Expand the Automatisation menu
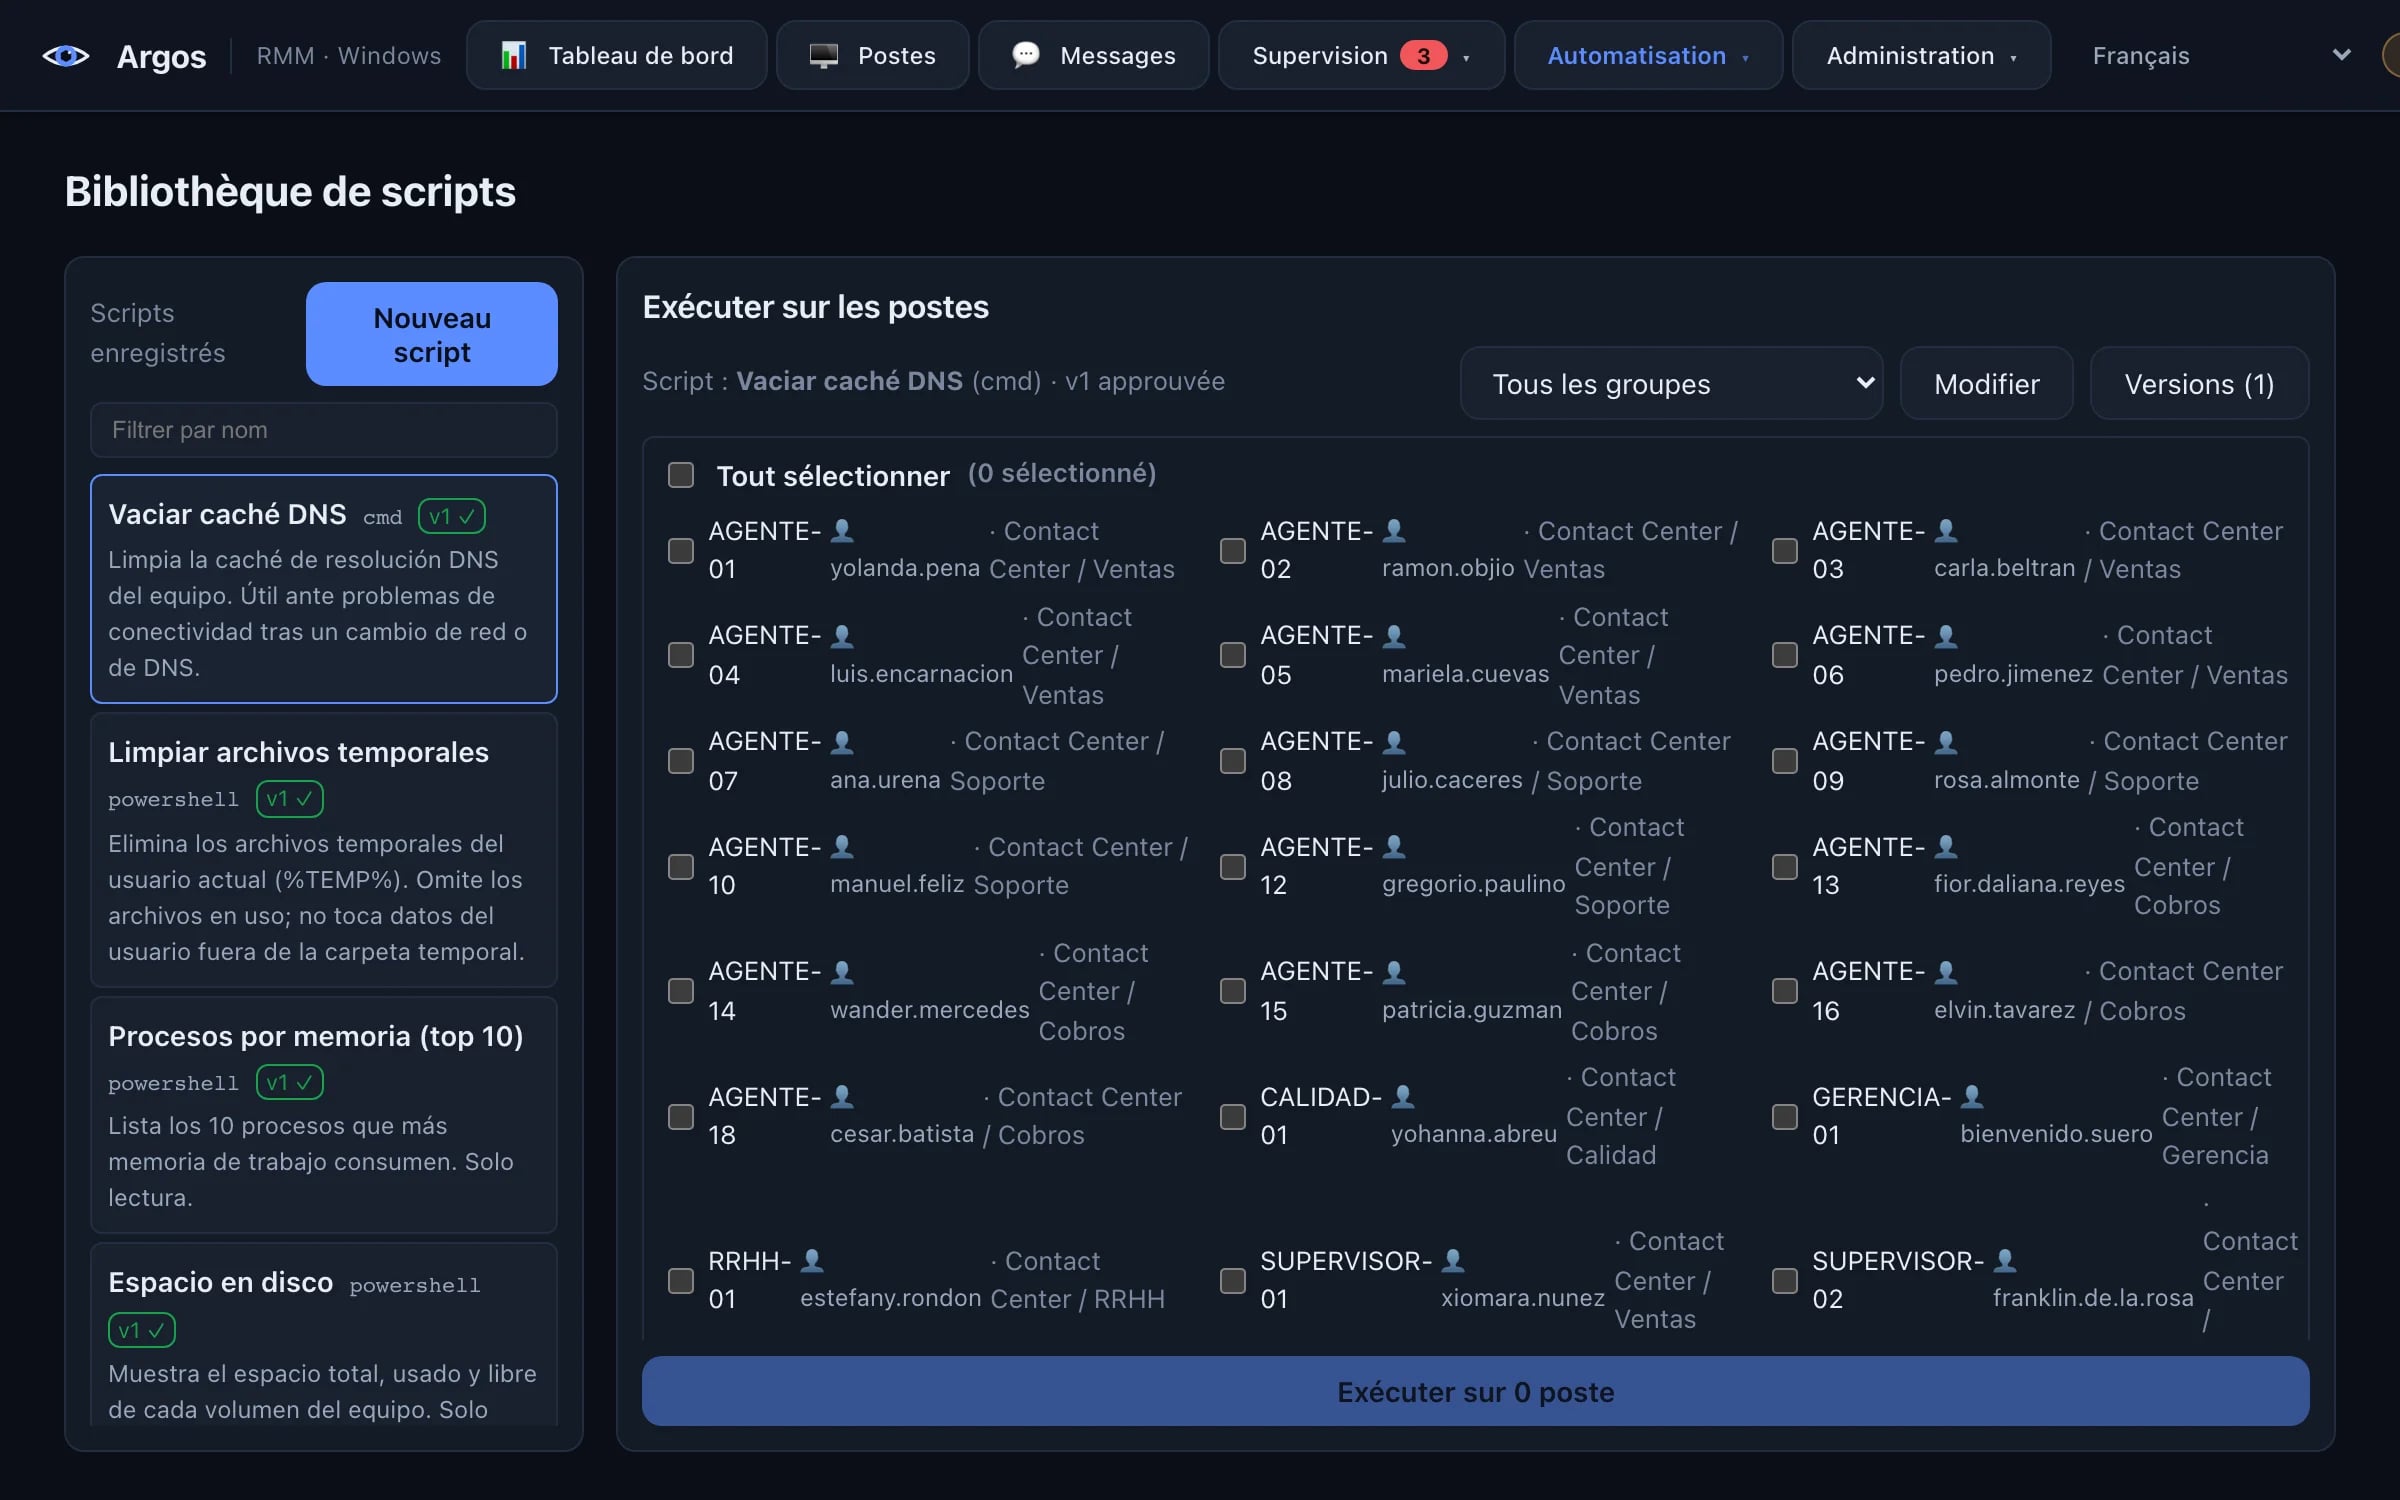This screenshot has width=2400, height=1500. [1648, 56]
